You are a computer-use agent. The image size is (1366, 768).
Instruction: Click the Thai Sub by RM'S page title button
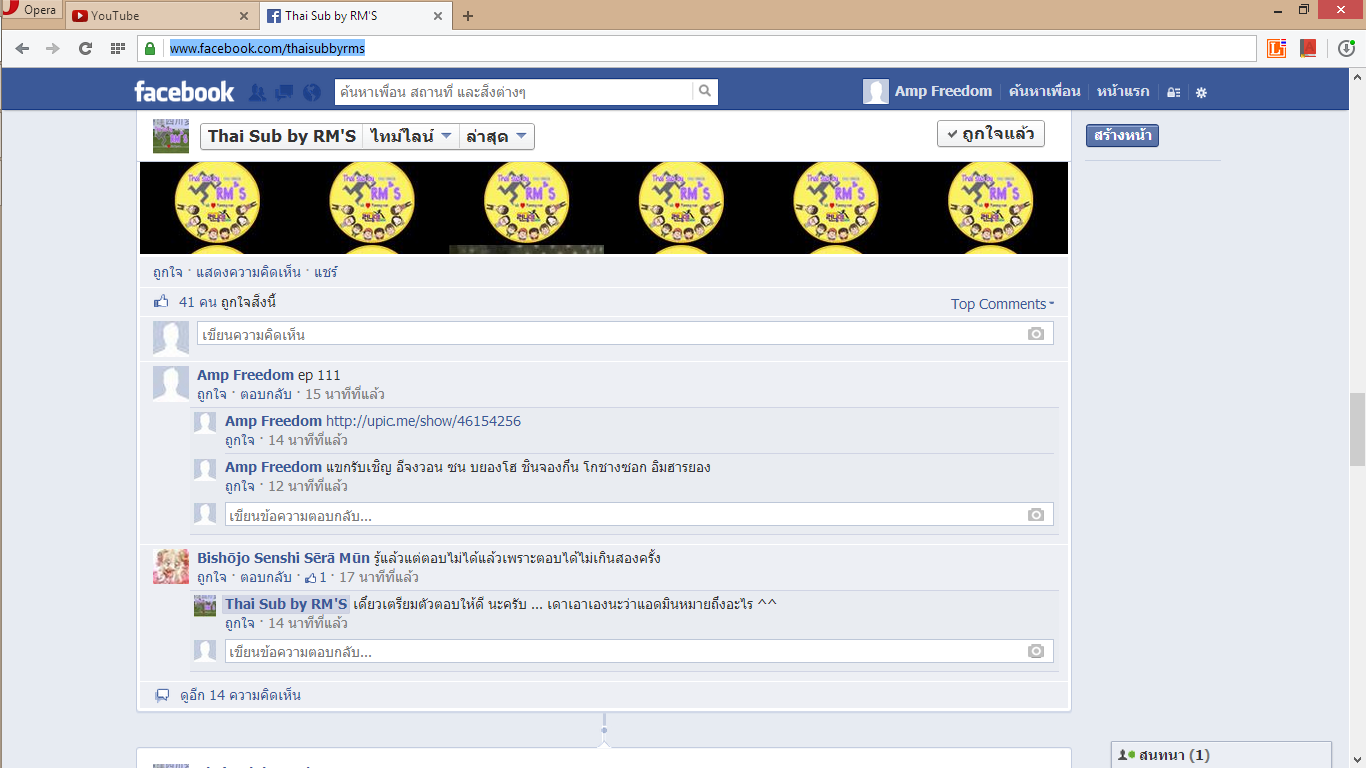click(x=282, y=136)
